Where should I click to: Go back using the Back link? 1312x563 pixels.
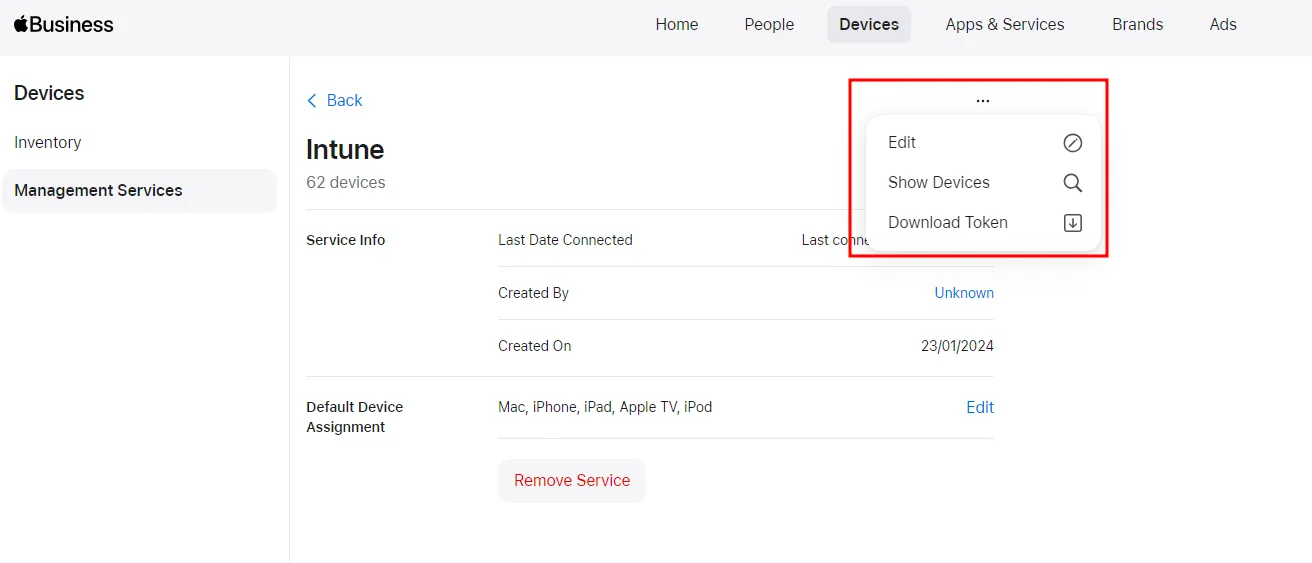point(334,101)
